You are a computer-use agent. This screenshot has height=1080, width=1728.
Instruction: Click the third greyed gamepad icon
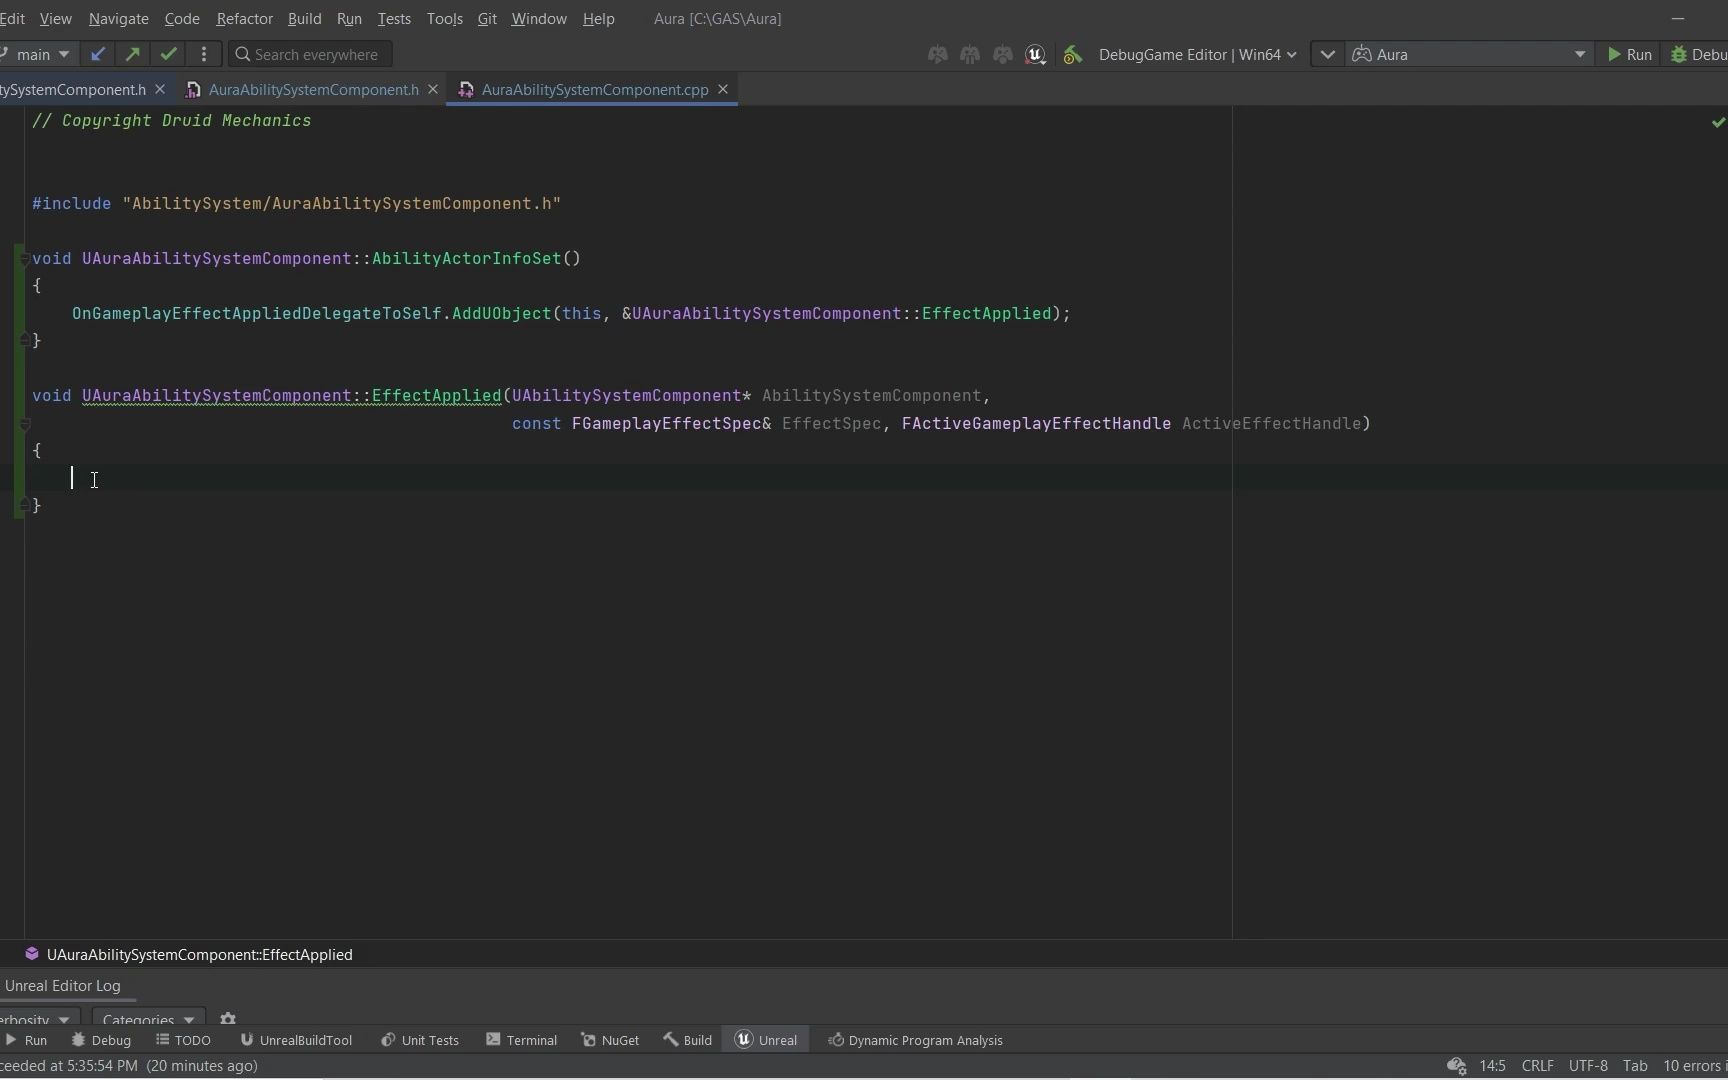(x=1003, y=55)
